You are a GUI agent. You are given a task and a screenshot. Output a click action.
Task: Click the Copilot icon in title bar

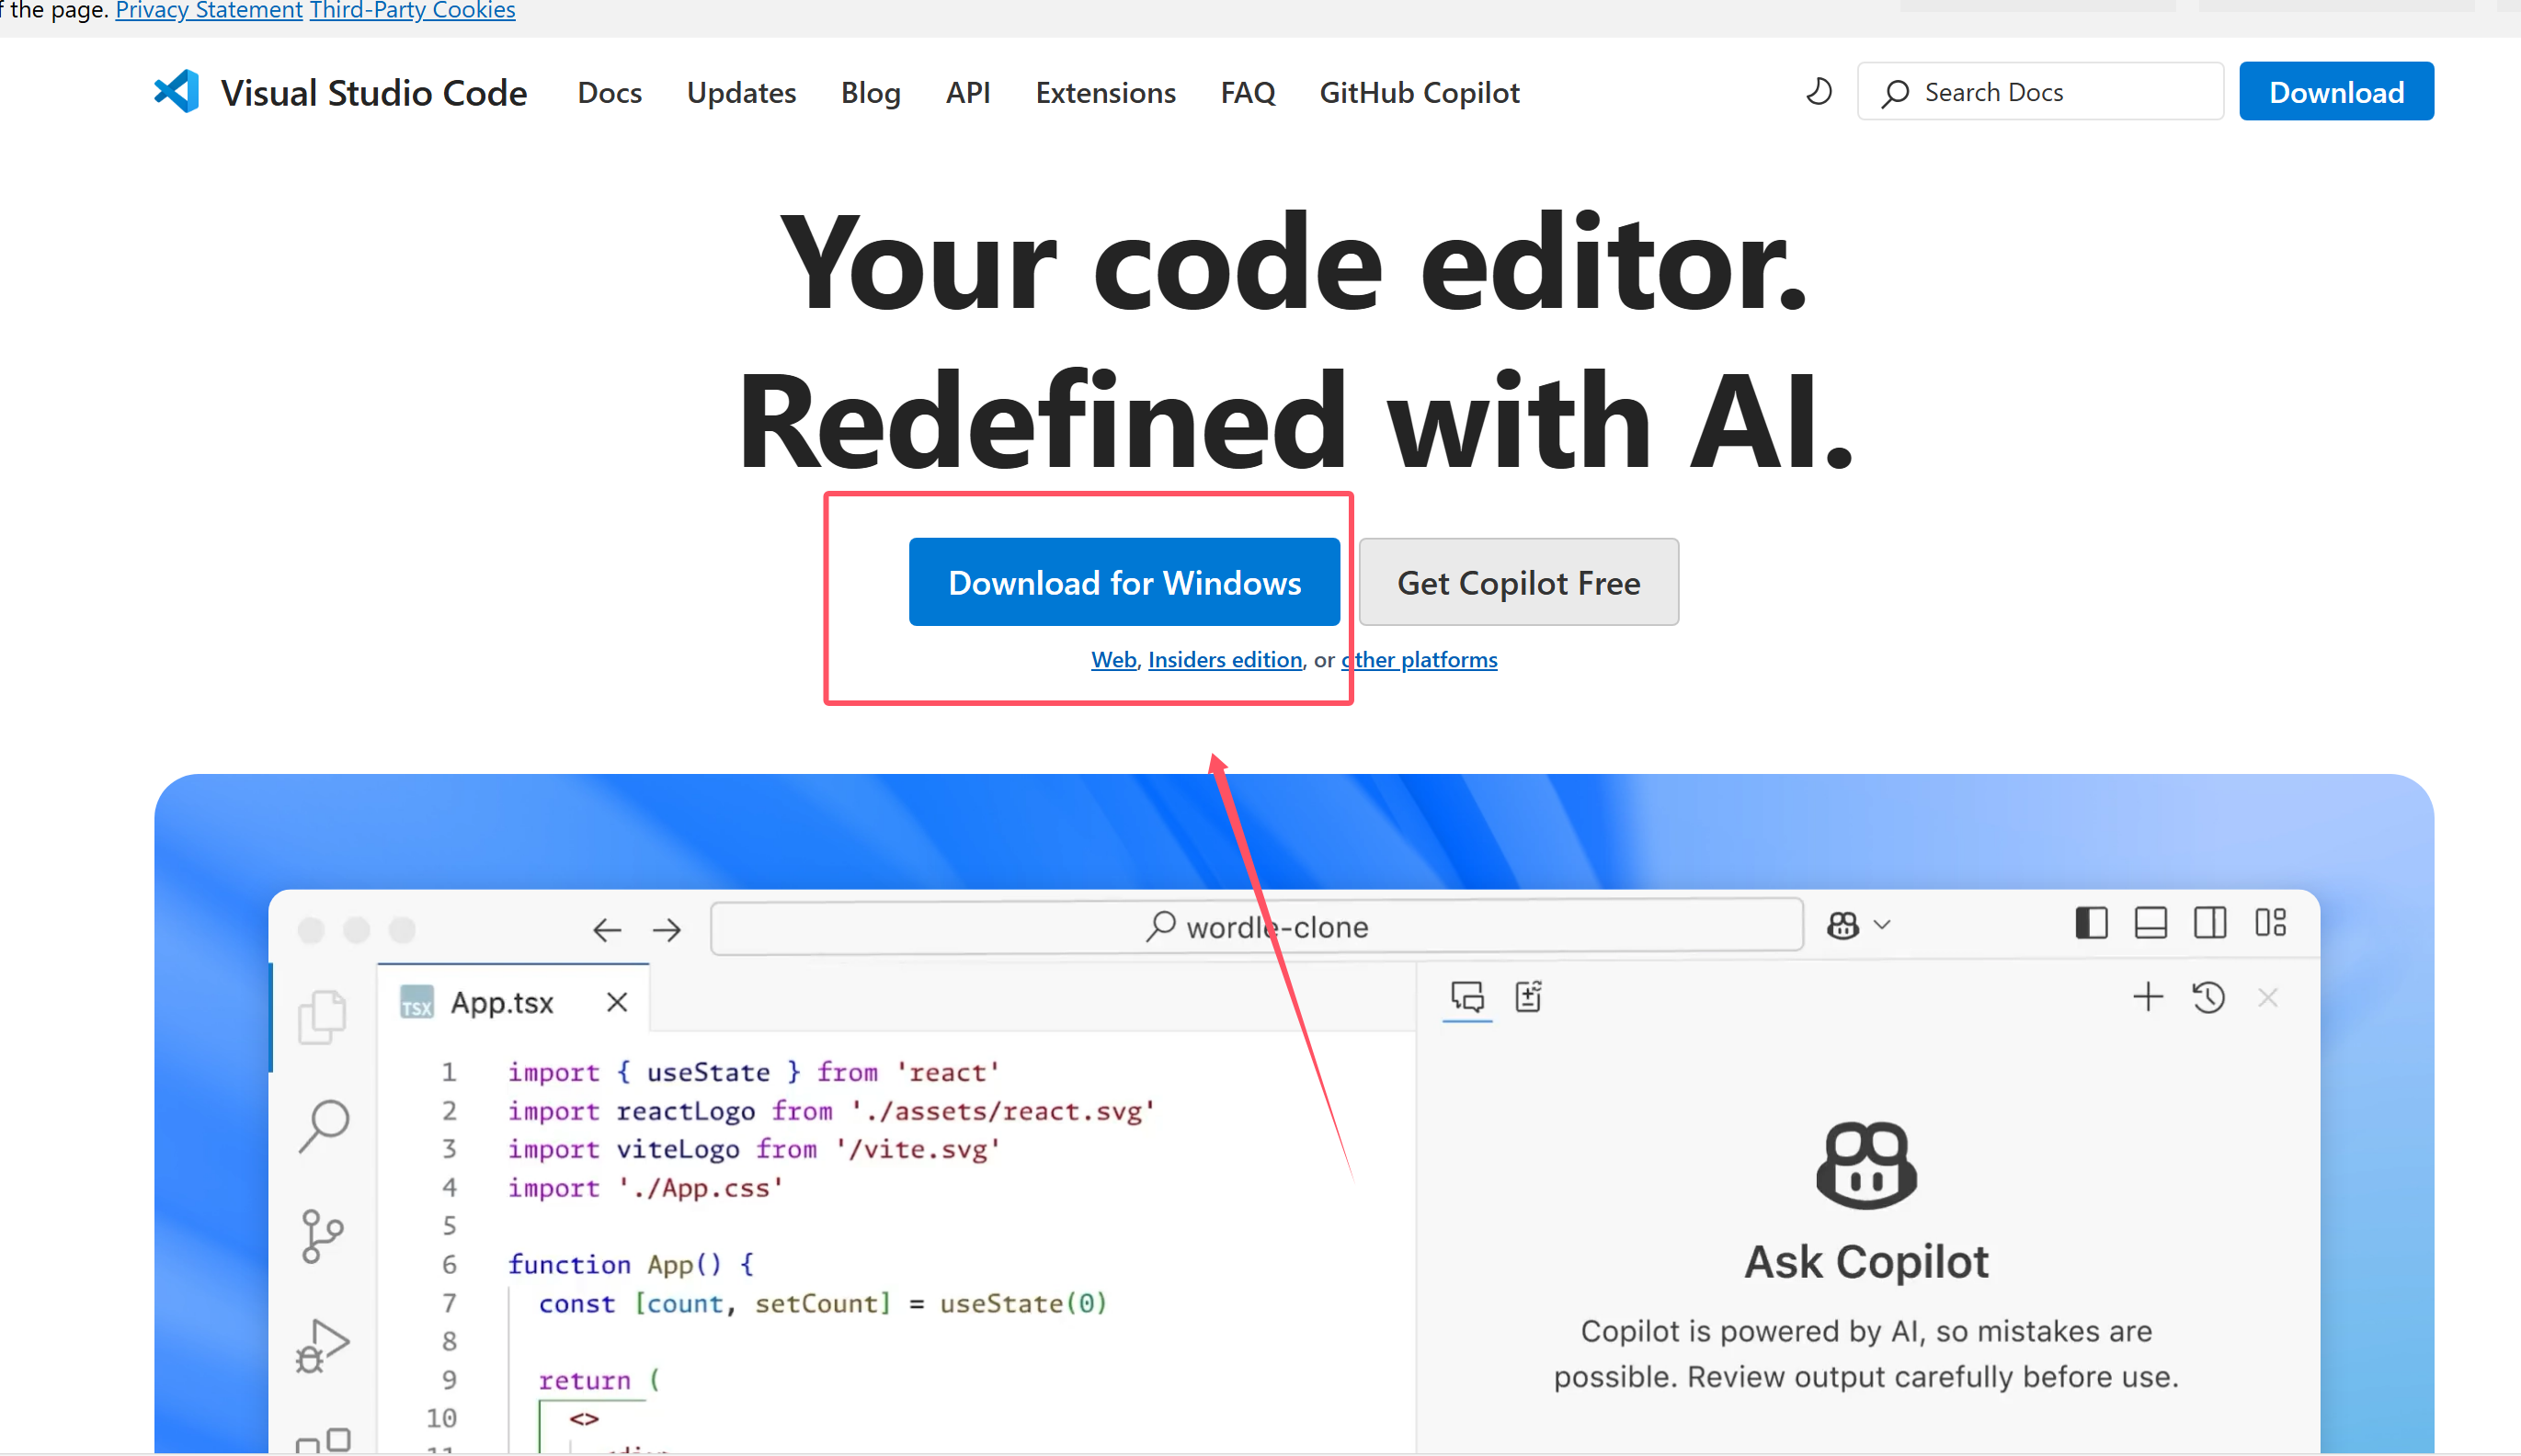click(x=1843, y=925)
